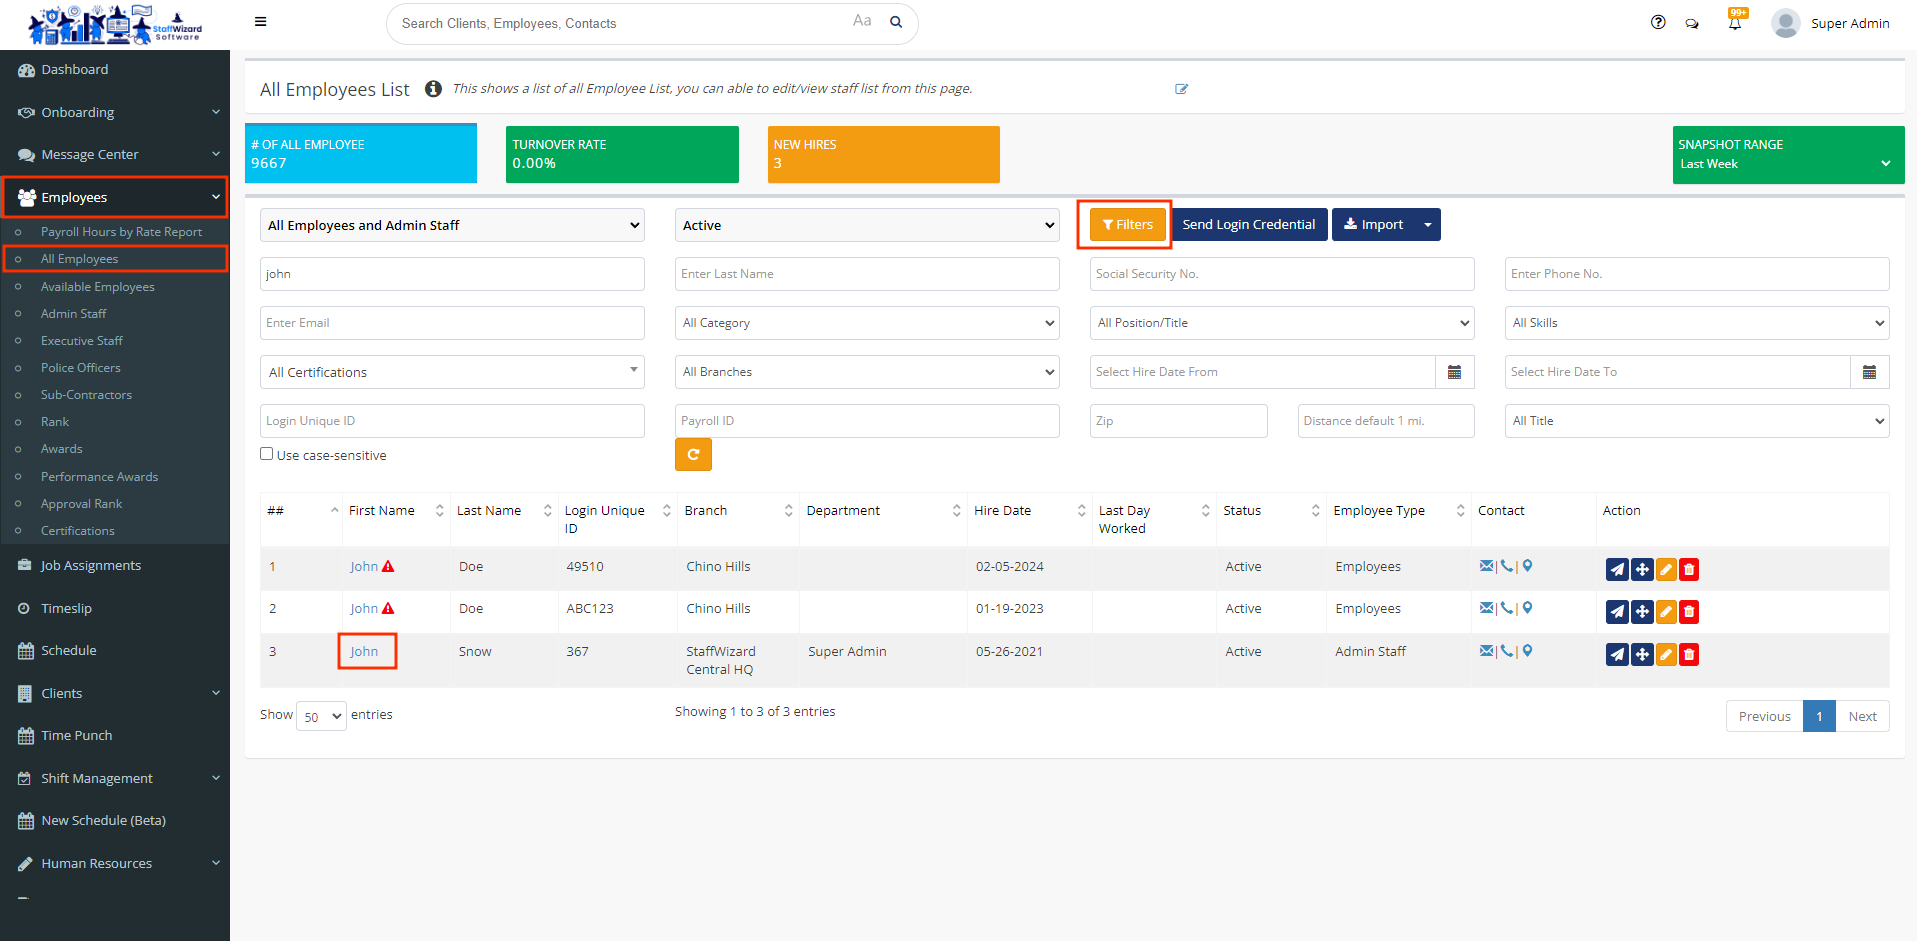1917x941 pixels.
Task: Open the notifications bell icon
Action: point(1735,23)
